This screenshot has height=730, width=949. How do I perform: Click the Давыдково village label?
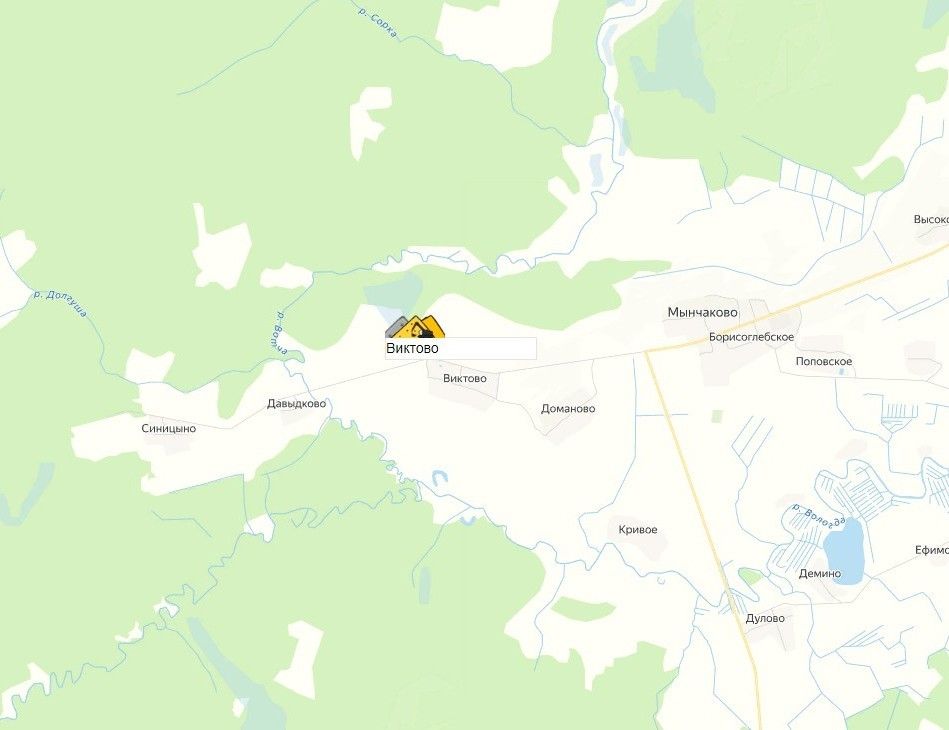296,404
